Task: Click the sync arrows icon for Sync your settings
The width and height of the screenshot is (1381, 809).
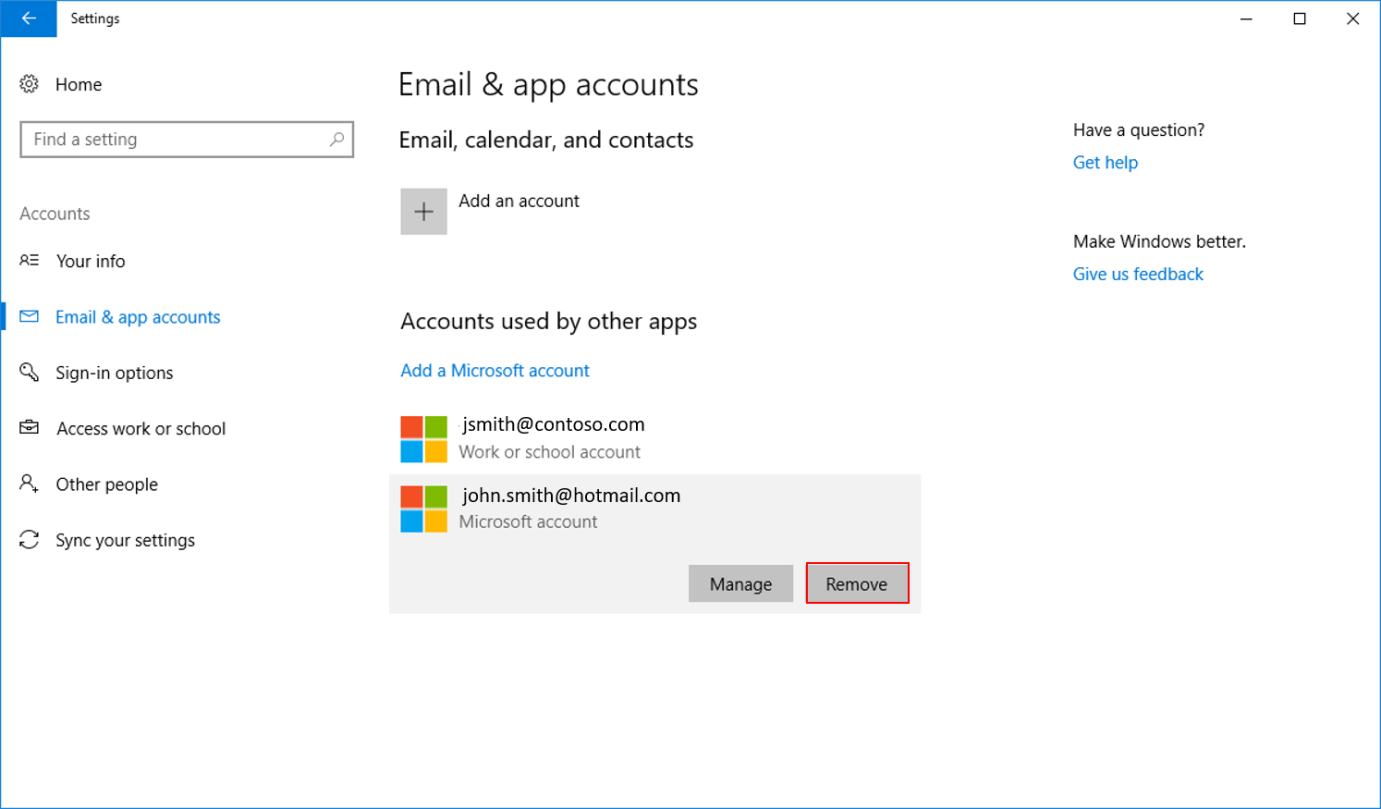Action: (x=29, y=540)
